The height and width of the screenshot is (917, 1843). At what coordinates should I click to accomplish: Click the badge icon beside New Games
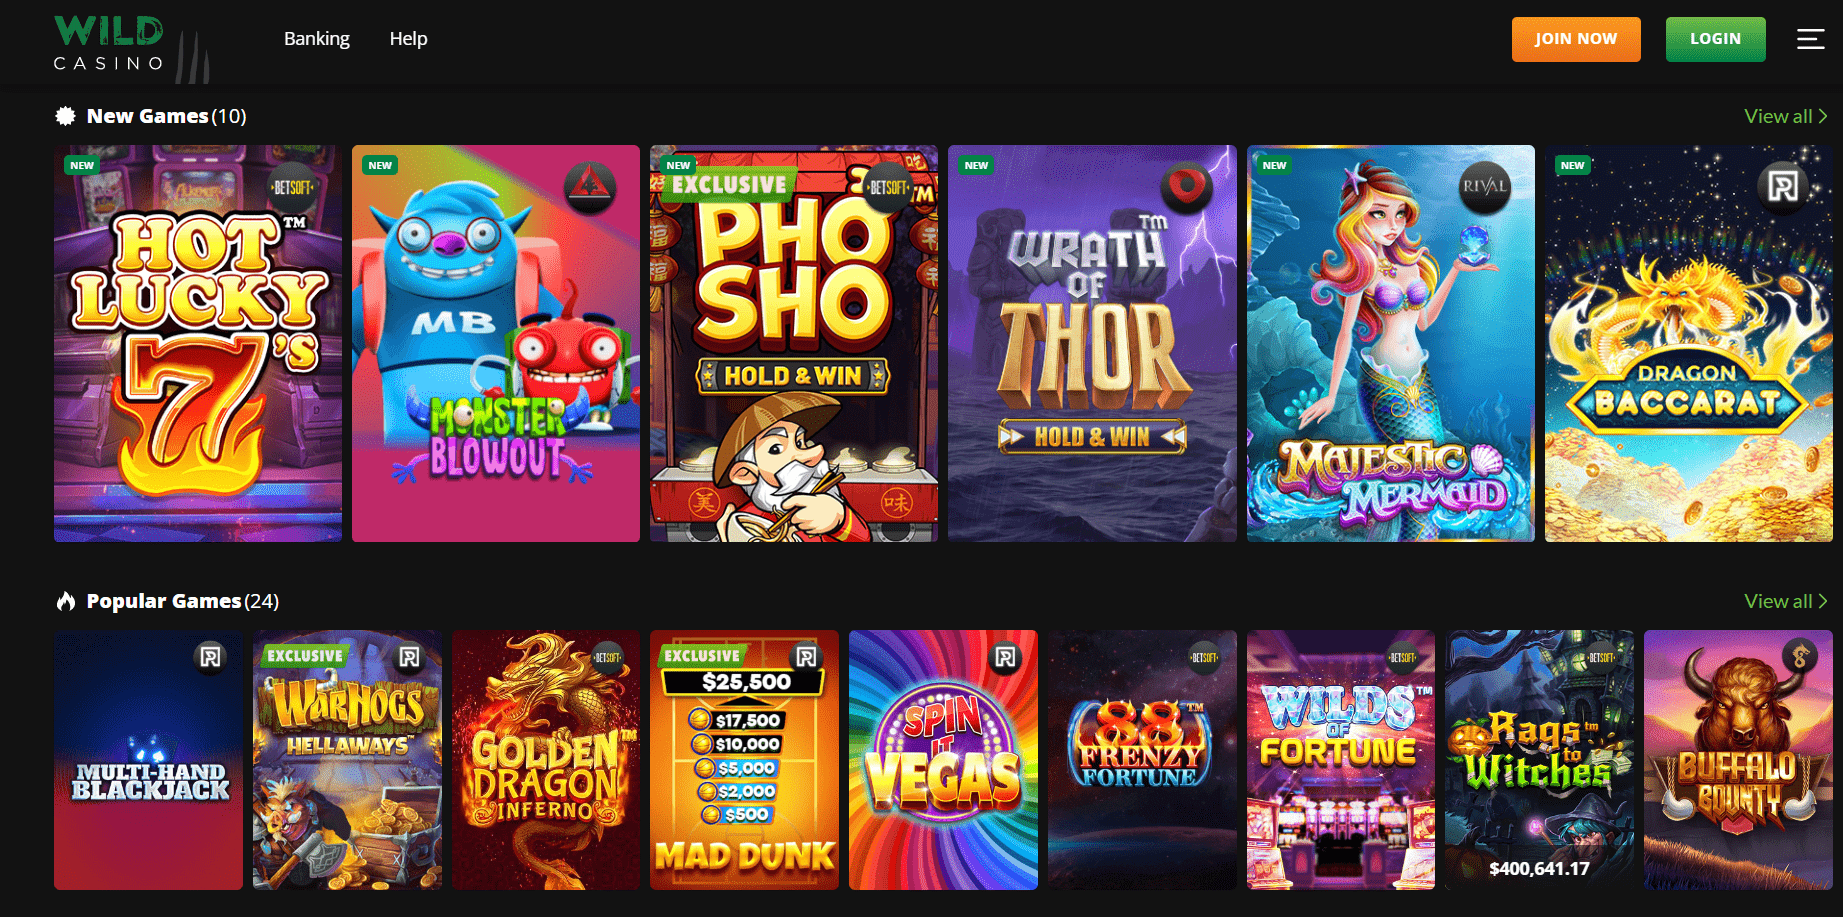66,116
